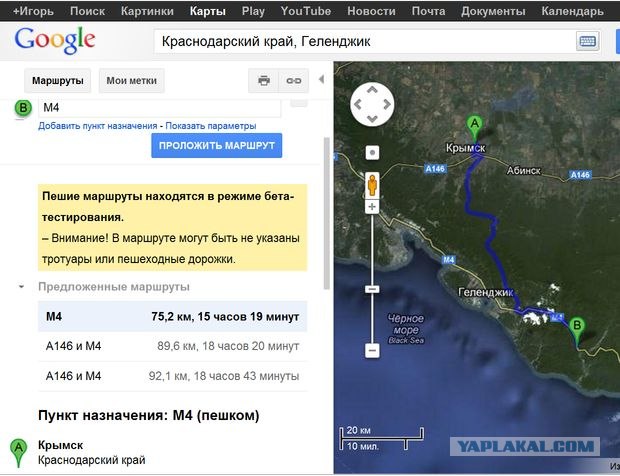Click the link chain icon button
Image resolution: width=620 pixels, height=476 pixels.
(x=294, y=81)
